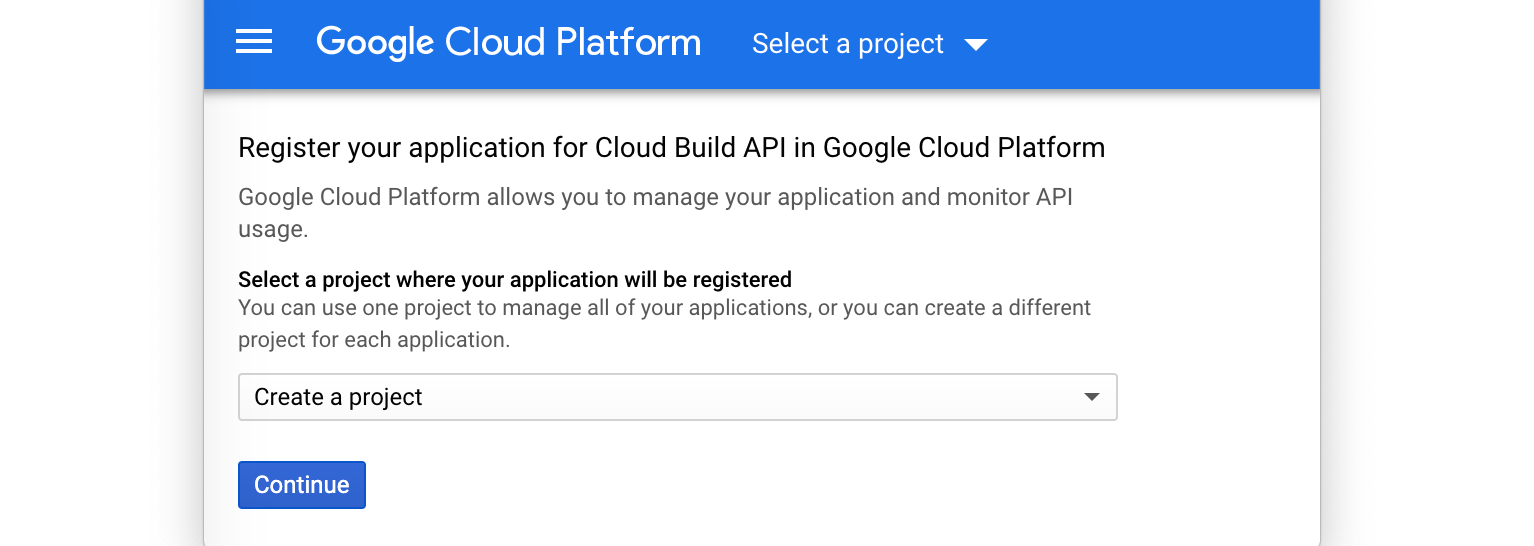Click the bold Select a project label
The width and height of the screenshot is (1534, 546).
[514, 279]
